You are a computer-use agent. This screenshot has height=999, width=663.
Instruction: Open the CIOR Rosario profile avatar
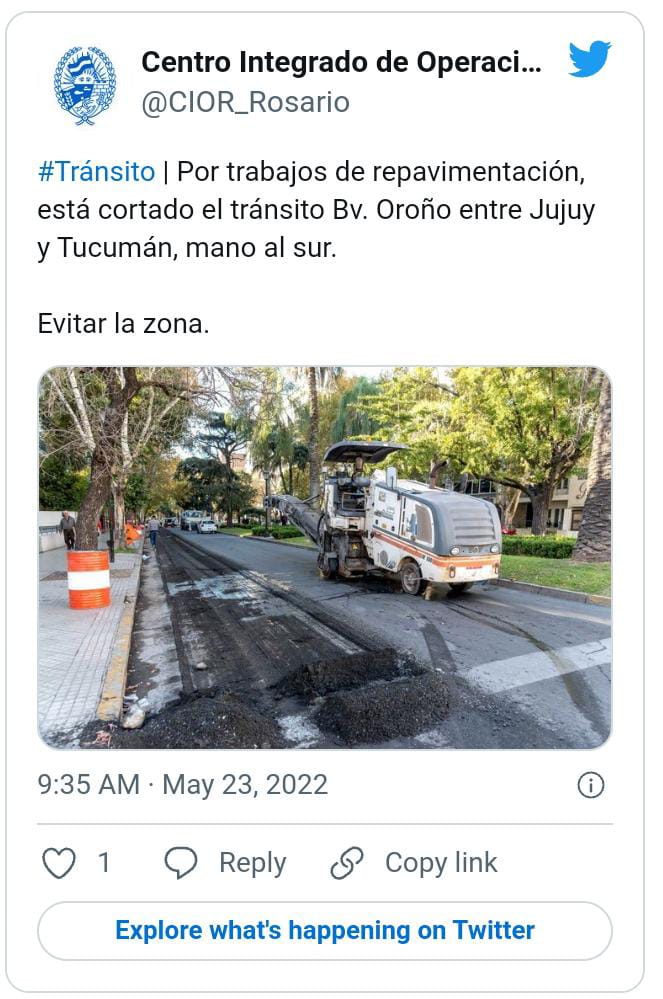point(85,85)
